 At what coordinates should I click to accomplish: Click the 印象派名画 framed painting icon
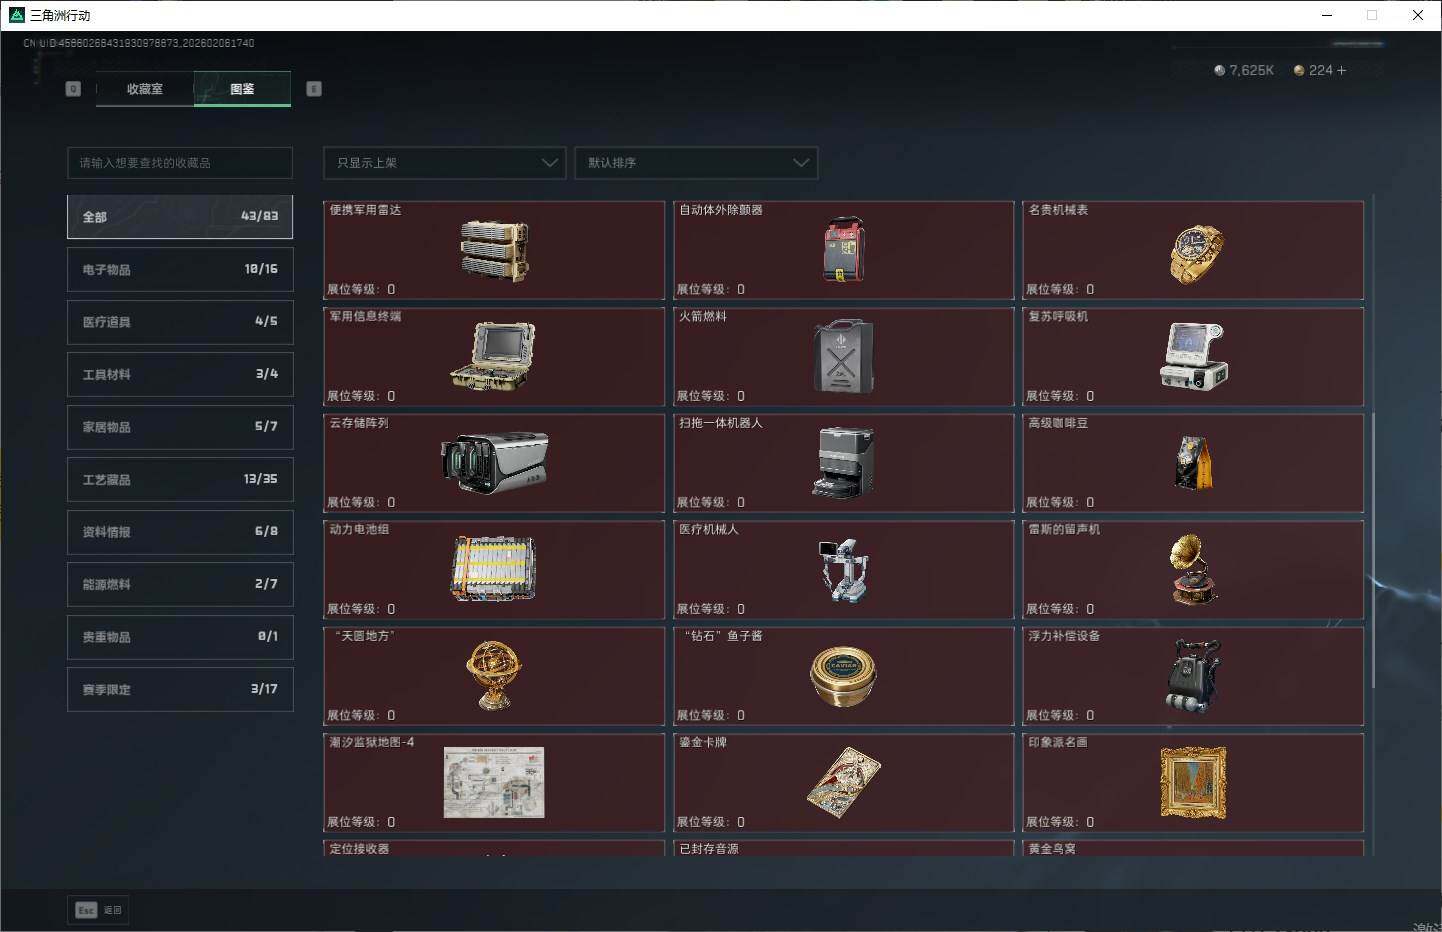click(1193, 783)
